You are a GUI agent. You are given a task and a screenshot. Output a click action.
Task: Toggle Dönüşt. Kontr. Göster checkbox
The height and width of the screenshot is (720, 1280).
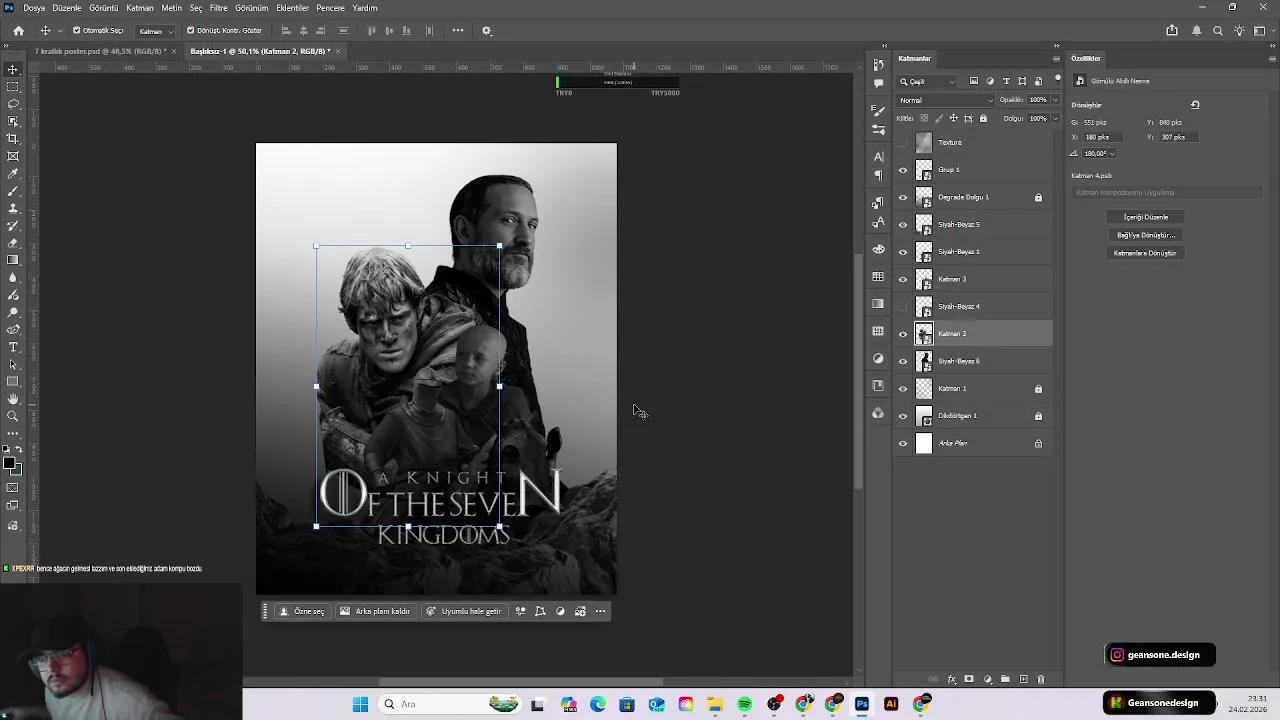[x=190, y=31]
